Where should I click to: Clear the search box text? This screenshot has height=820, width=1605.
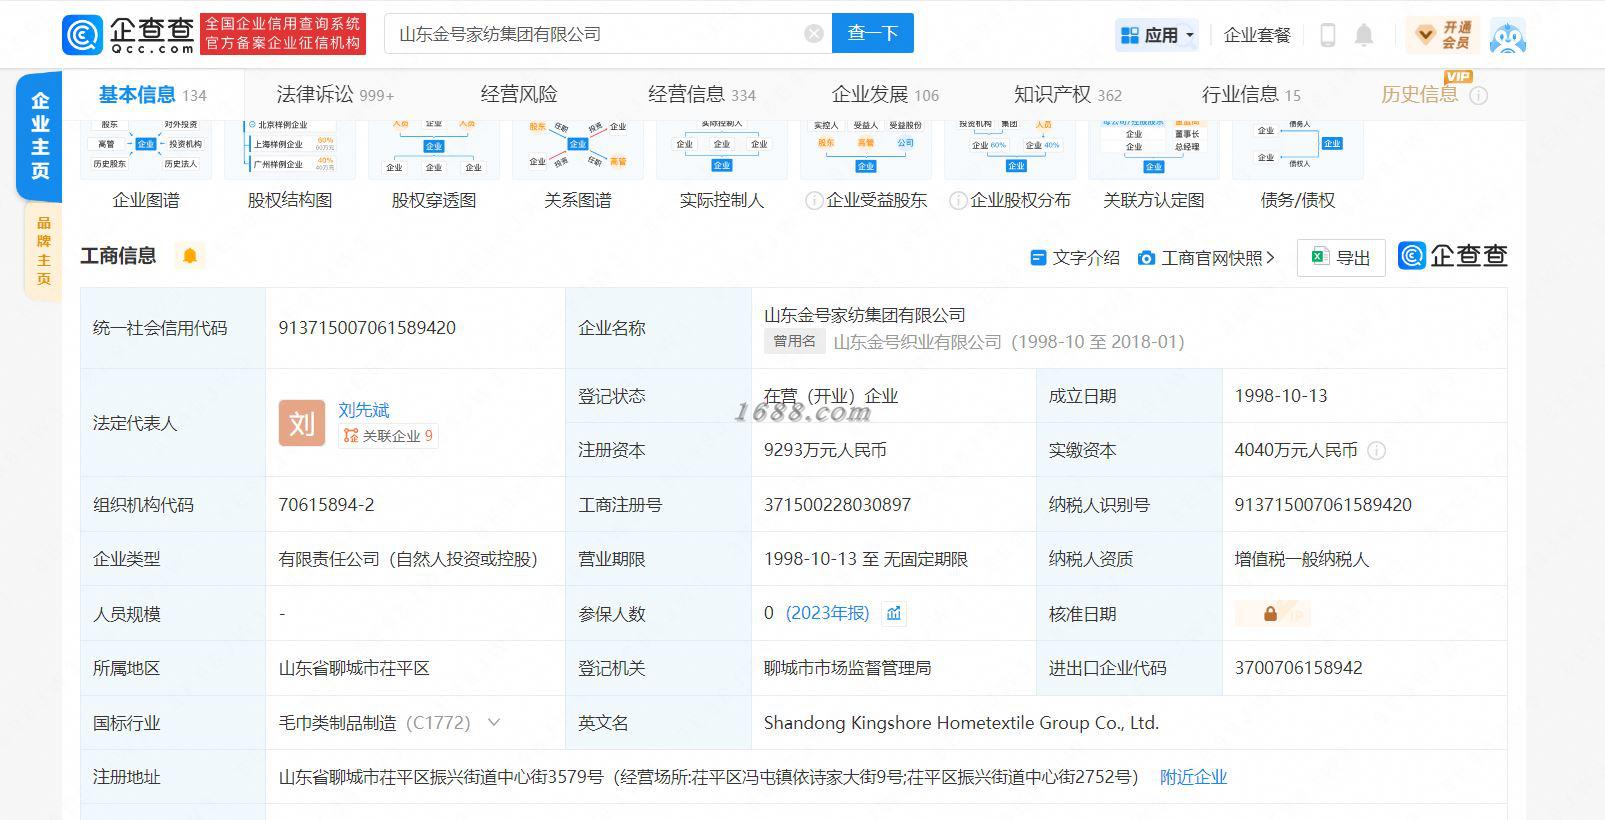click(814, 34)
